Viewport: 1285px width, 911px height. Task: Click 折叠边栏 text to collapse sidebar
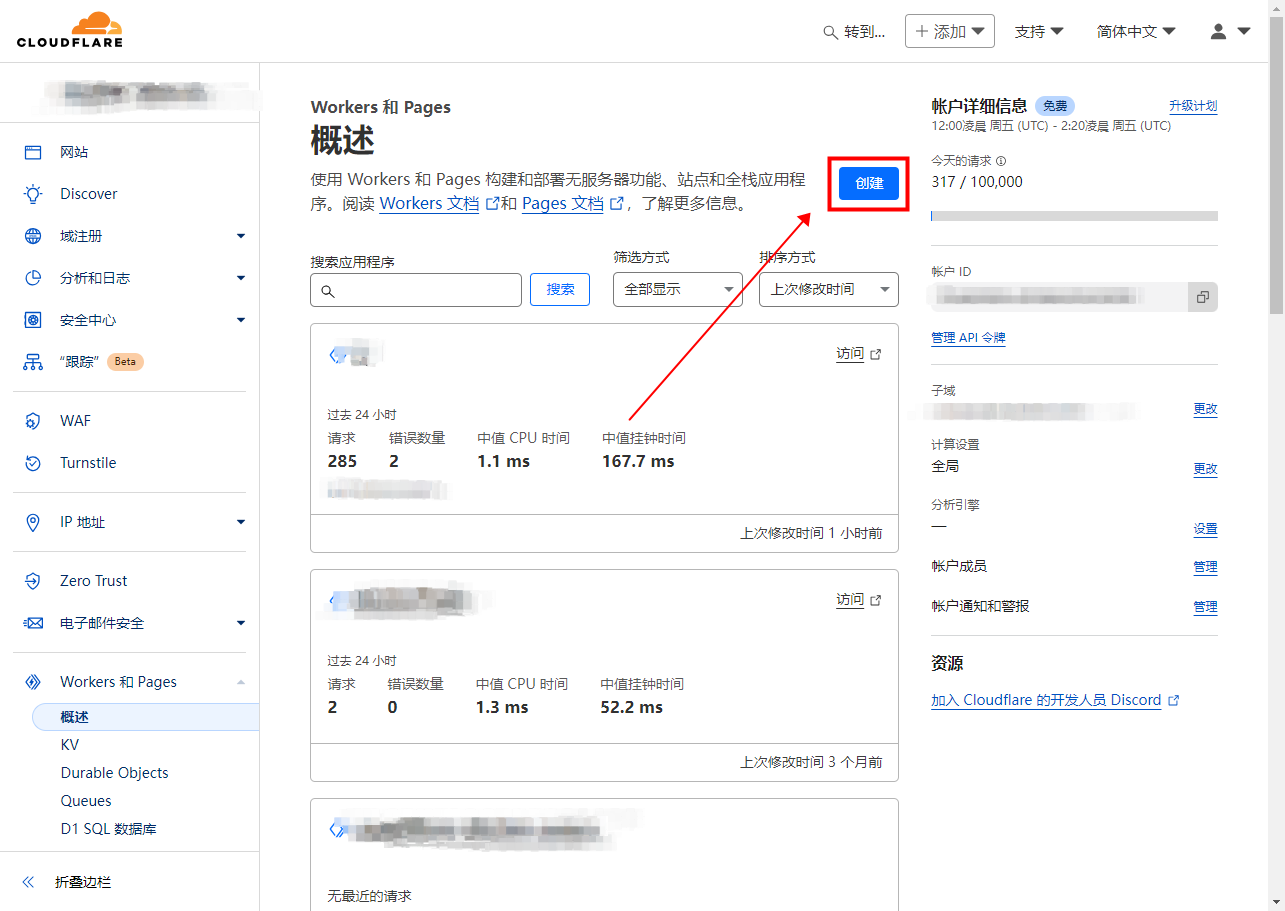pos(83,882)
